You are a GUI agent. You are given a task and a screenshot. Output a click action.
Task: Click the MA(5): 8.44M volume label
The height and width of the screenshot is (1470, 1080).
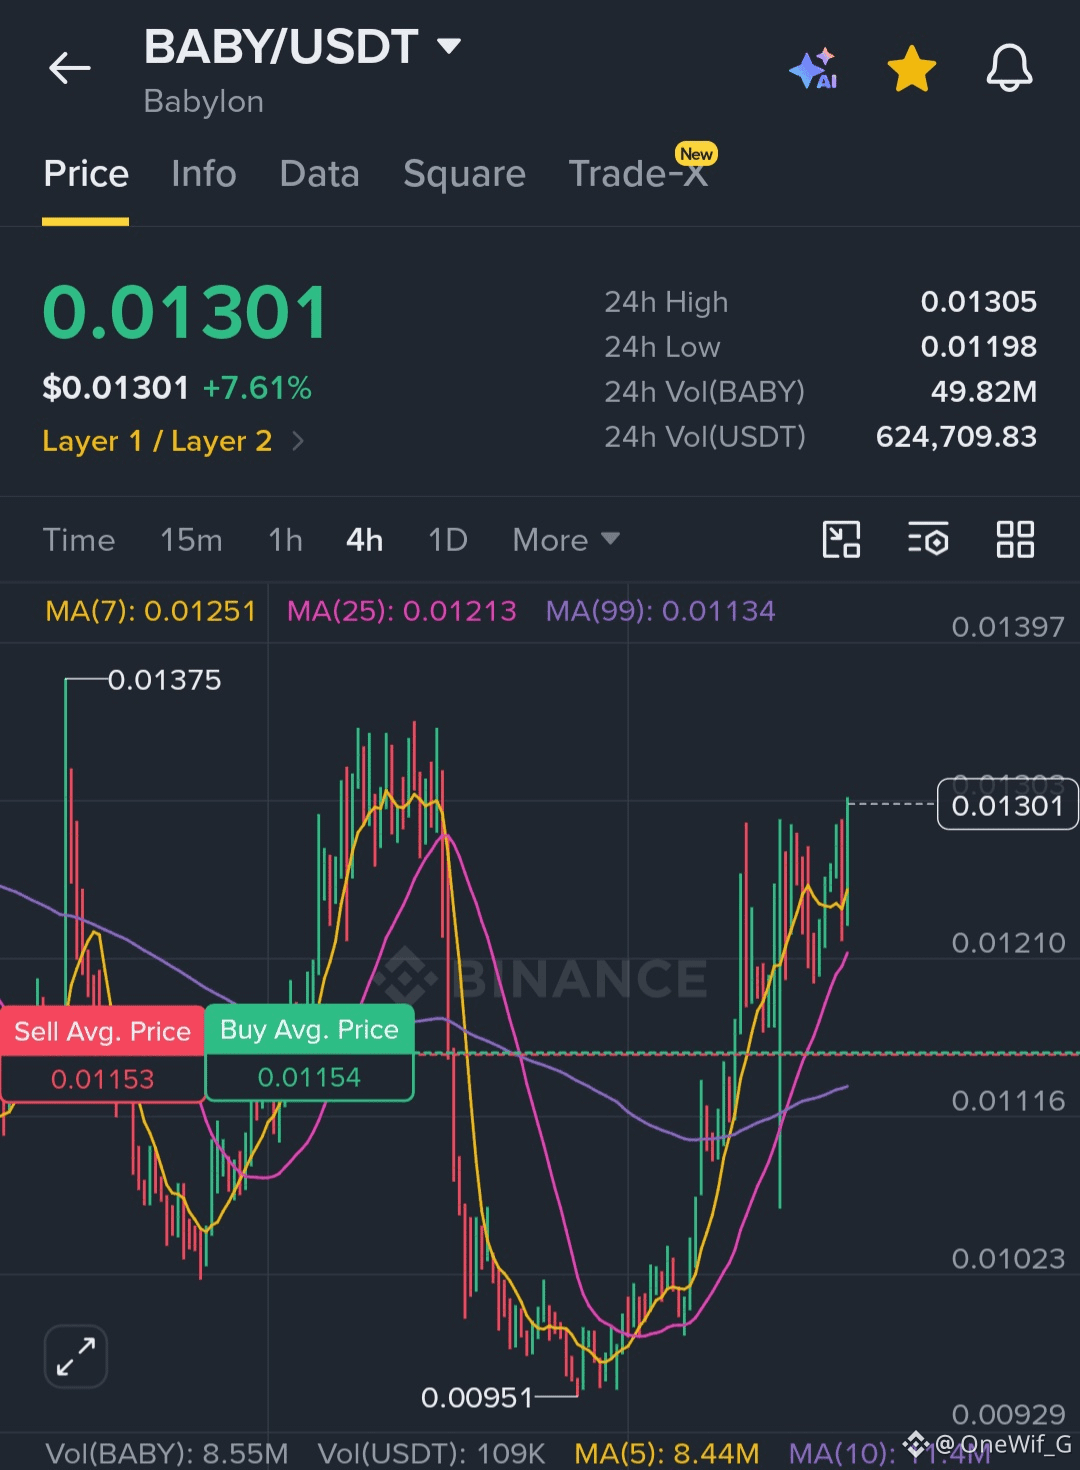pyautogui.click(x=667, y=1453)
